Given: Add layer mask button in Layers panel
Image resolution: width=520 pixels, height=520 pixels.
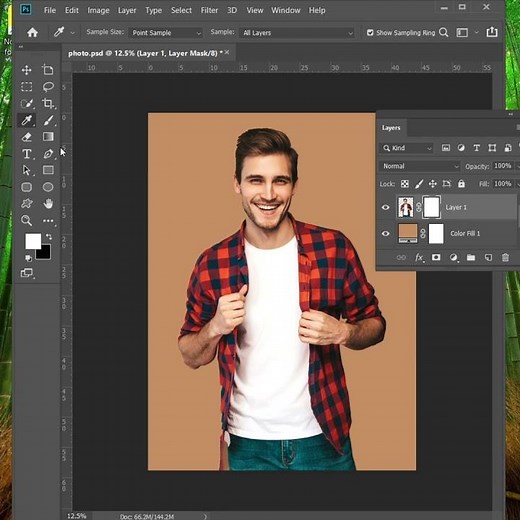Looking at the screenshot, I should 436,257.
